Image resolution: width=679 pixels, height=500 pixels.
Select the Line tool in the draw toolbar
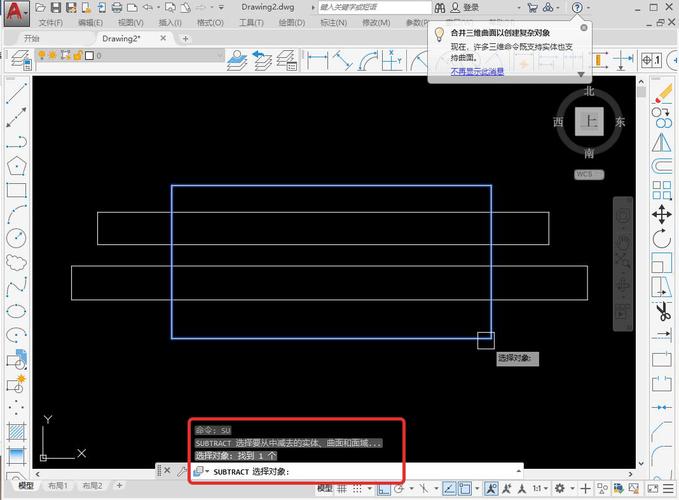point(16,95)
